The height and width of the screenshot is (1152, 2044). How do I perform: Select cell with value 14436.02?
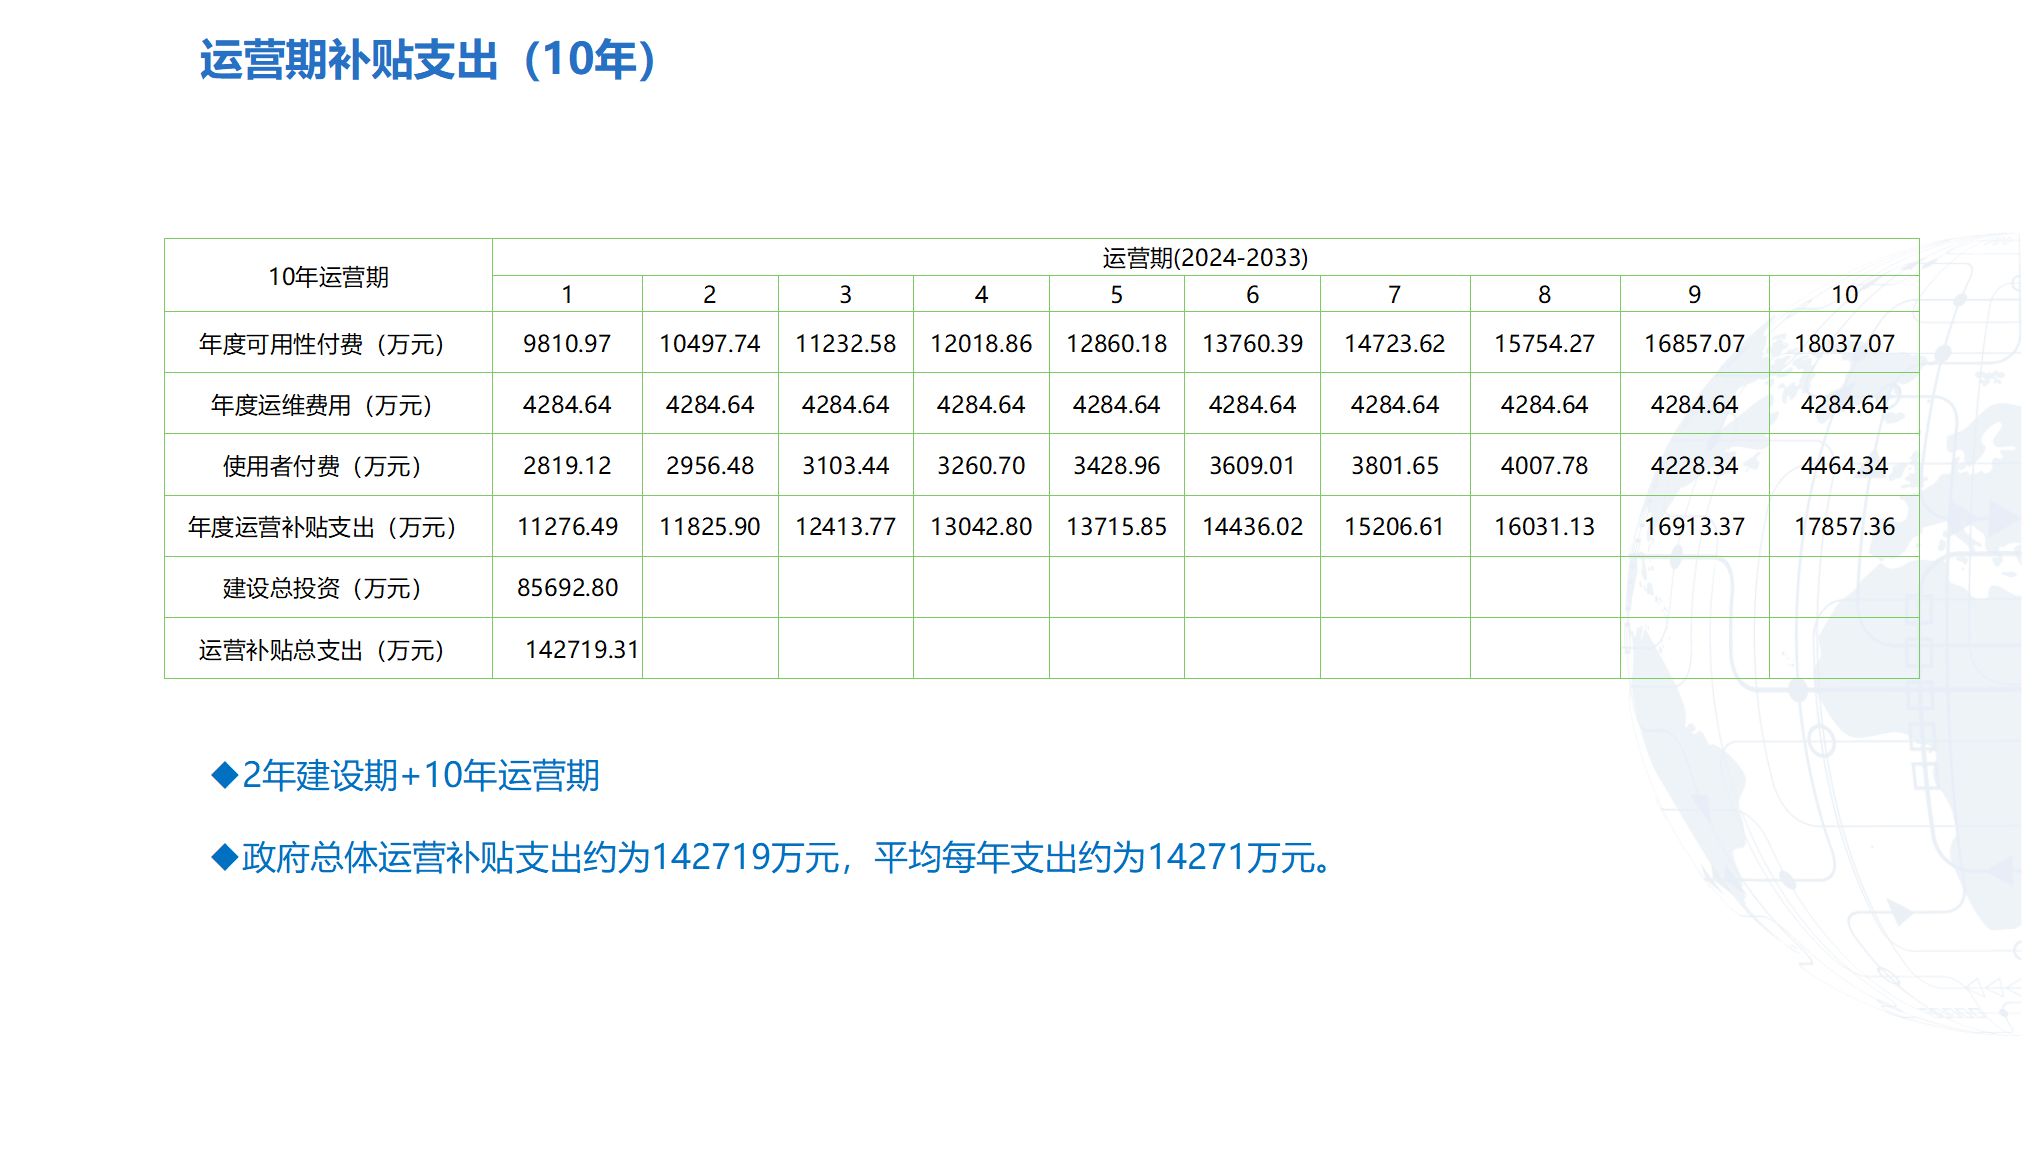click(1252, 527)
